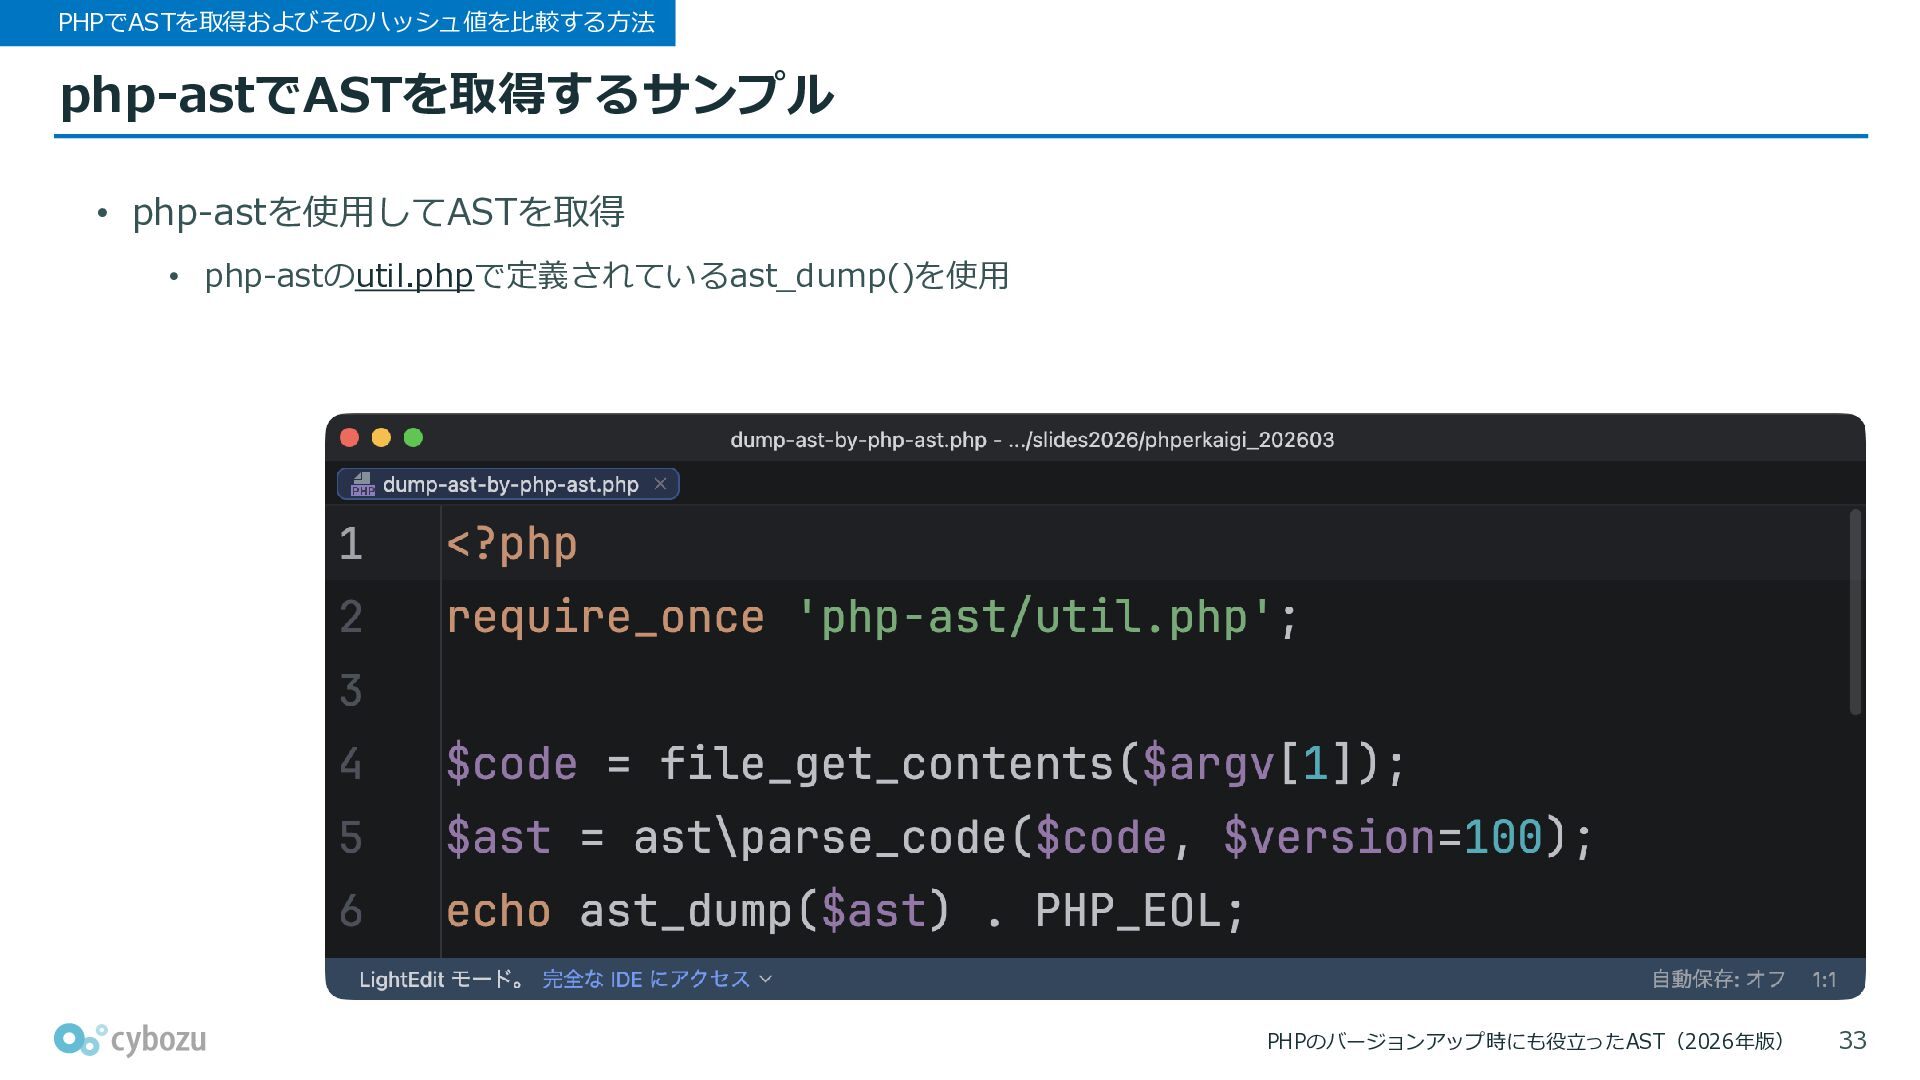This screenshot has height=1080, width=1920.
Task: Close the dump-ast-by-php-ast.php tab
Action: [x=660, y=484]
